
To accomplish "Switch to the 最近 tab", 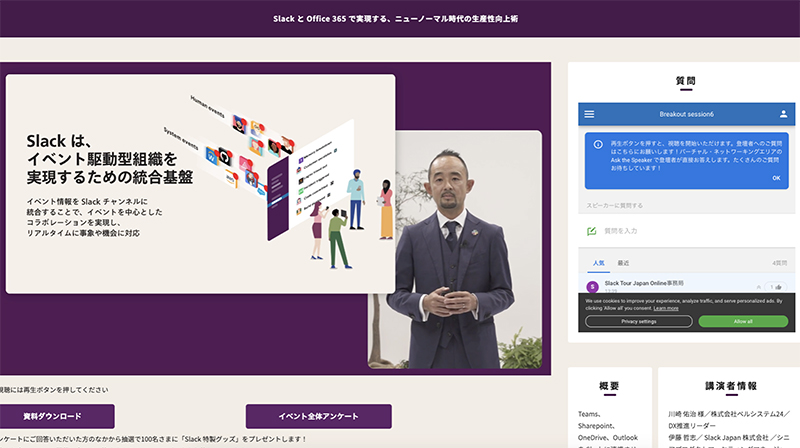I will (623, 263).
